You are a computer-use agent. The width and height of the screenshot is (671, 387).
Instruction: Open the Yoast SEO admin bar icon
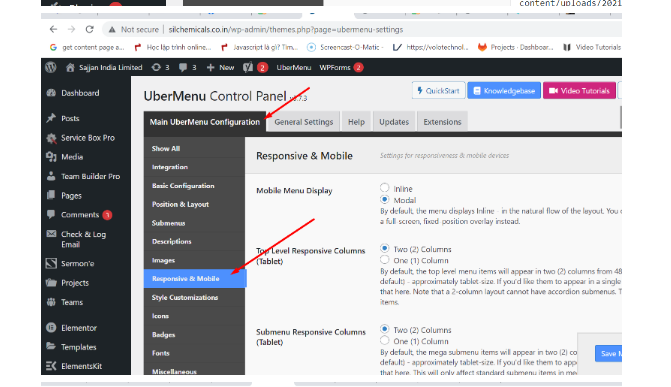(x=255, y=67)
